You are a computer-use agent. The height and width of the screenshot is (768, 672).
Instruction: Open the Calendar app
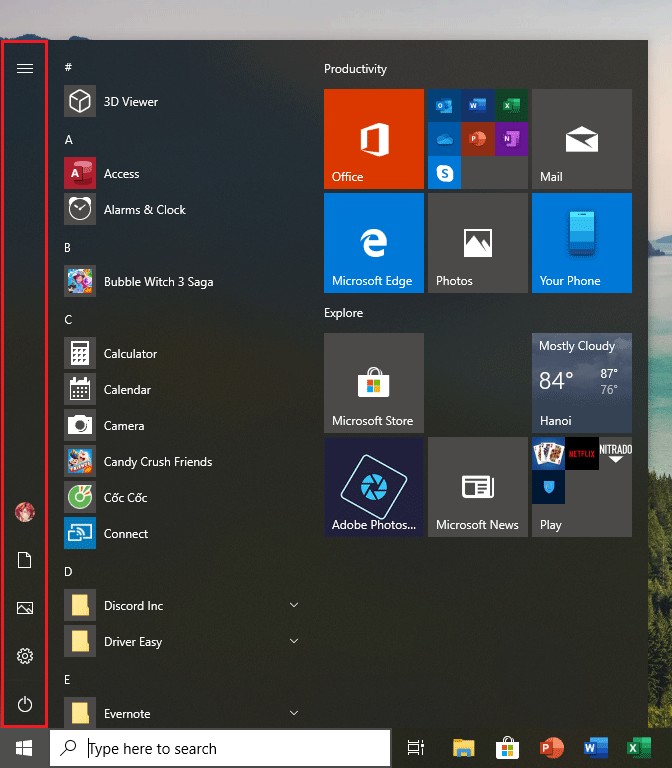click(181, 389)
